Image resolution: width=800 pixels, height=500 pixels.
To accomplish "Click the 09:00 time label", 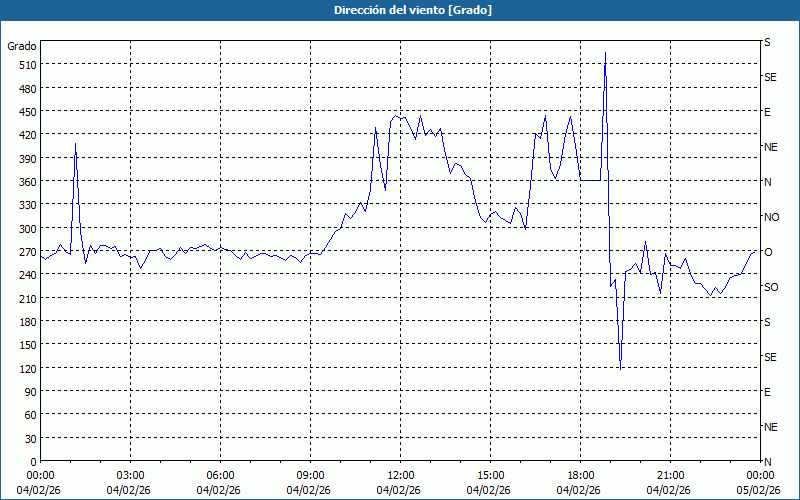I will [310, 475].
